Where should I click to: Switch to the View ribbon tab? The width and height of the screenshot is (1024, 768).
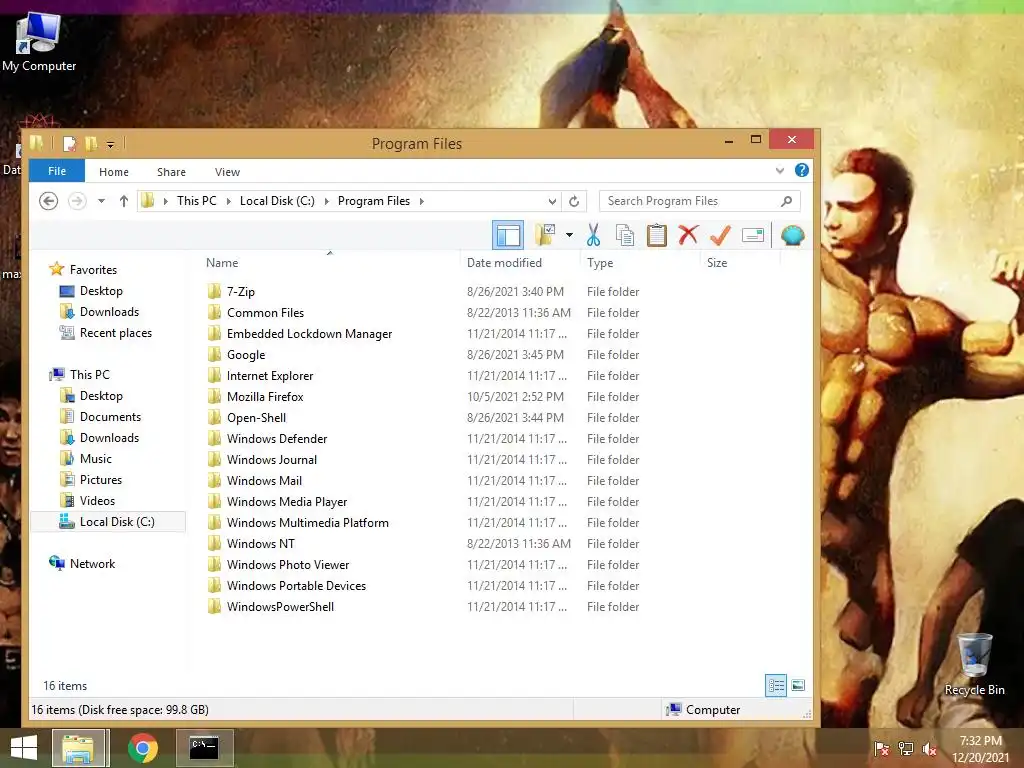[227, 172]
